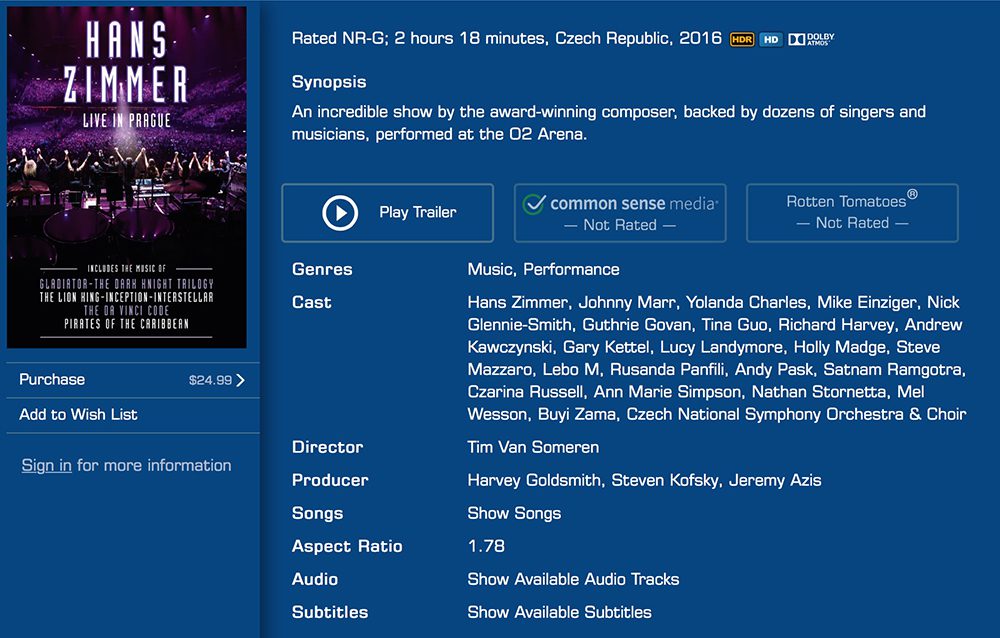
Task: Select producer Harvey Goldsmith
Action: click(x=534, y=480)
